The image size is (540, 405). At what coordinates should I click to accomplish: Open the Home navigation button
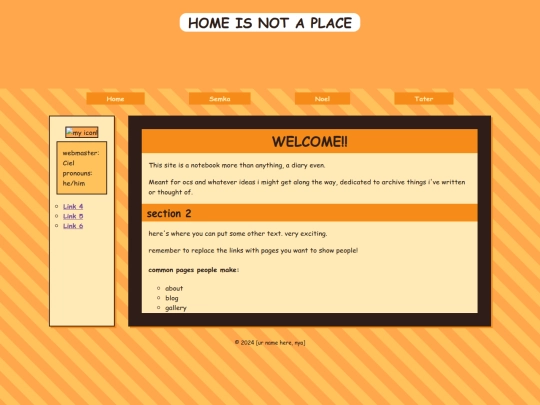(115, 99)
